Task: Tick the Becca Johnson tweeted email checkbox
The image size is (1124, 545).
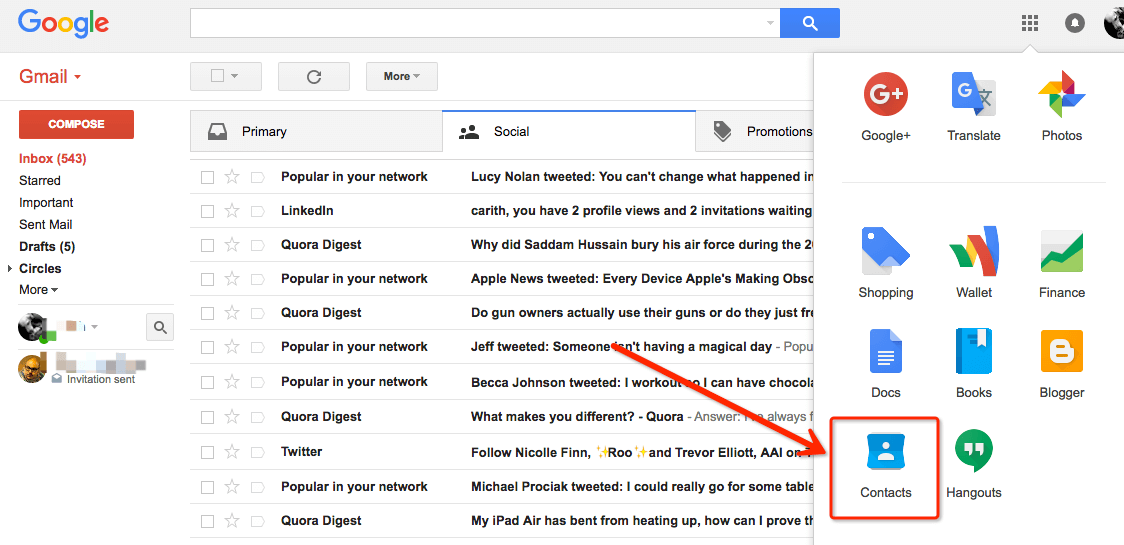Action: (207, 382)
